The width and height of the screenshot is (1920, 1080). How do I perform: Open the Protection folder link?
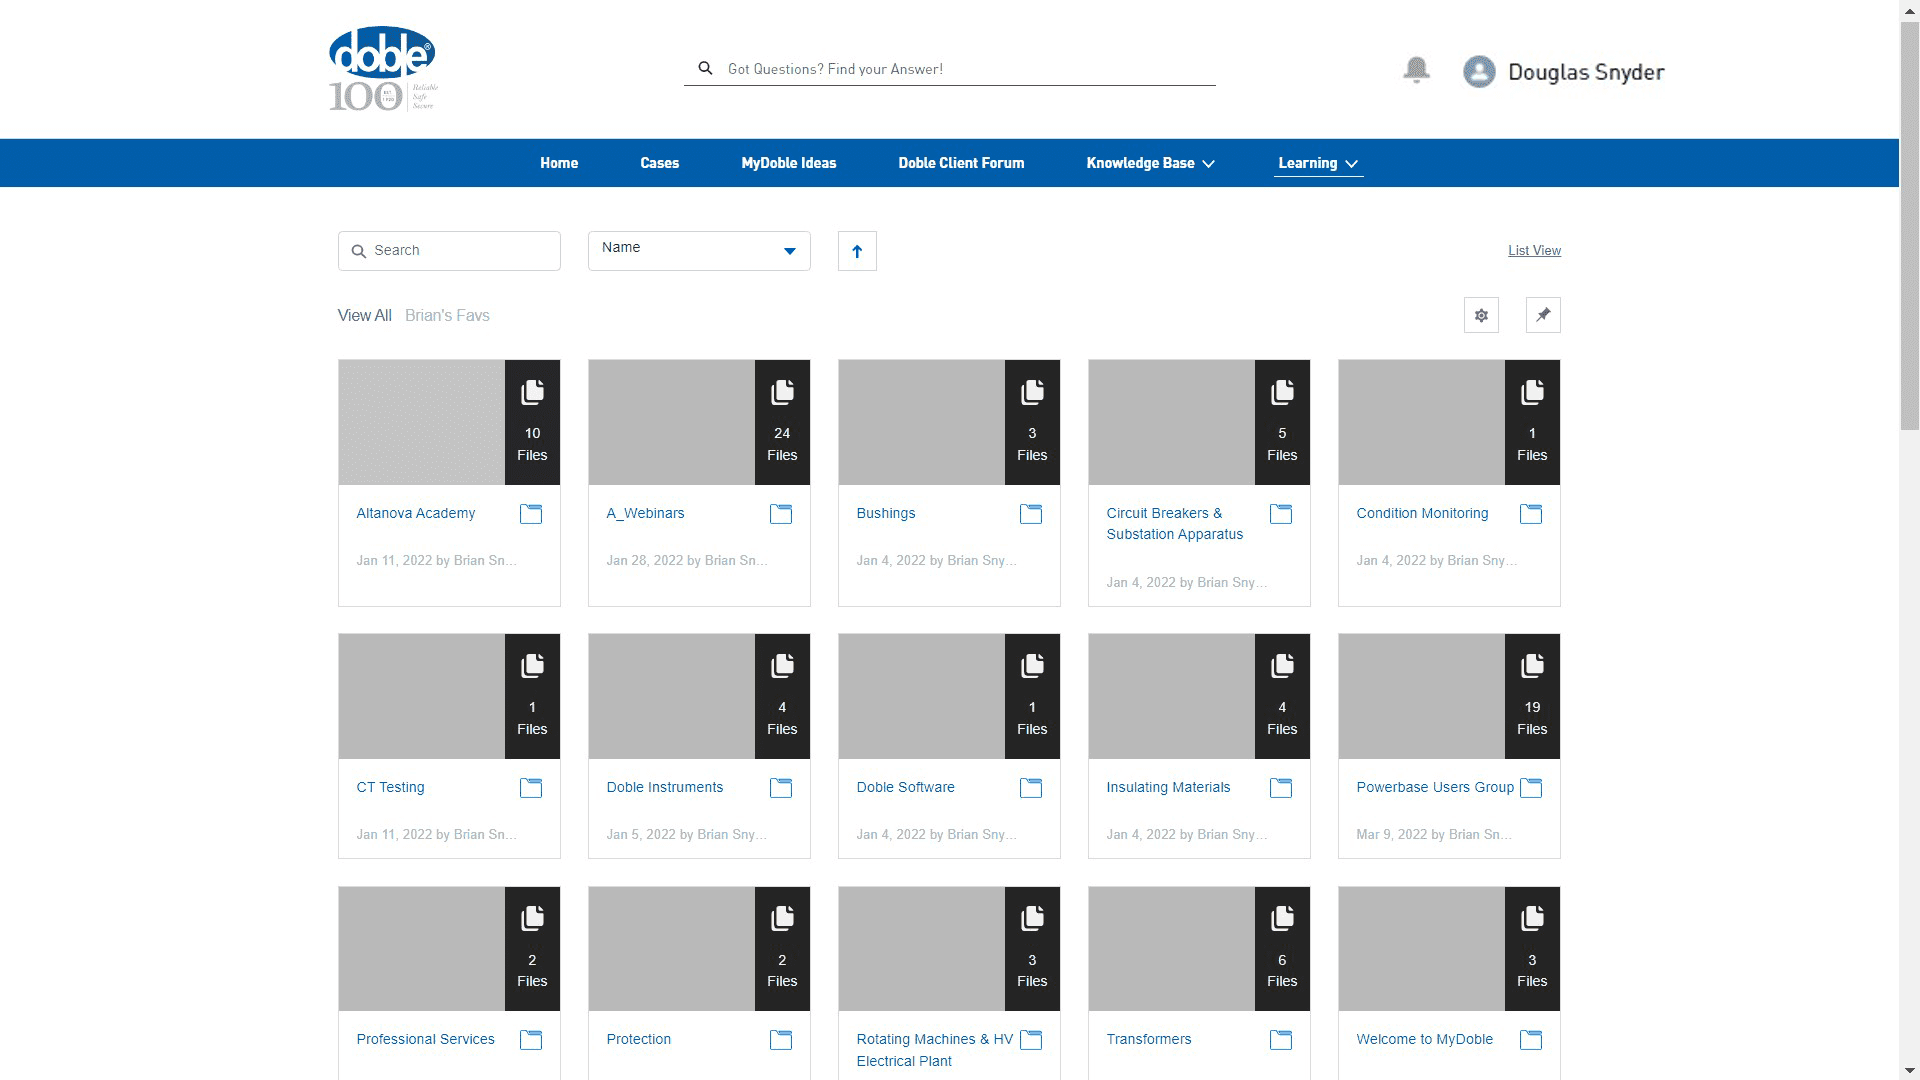[x=638, y=1039]
